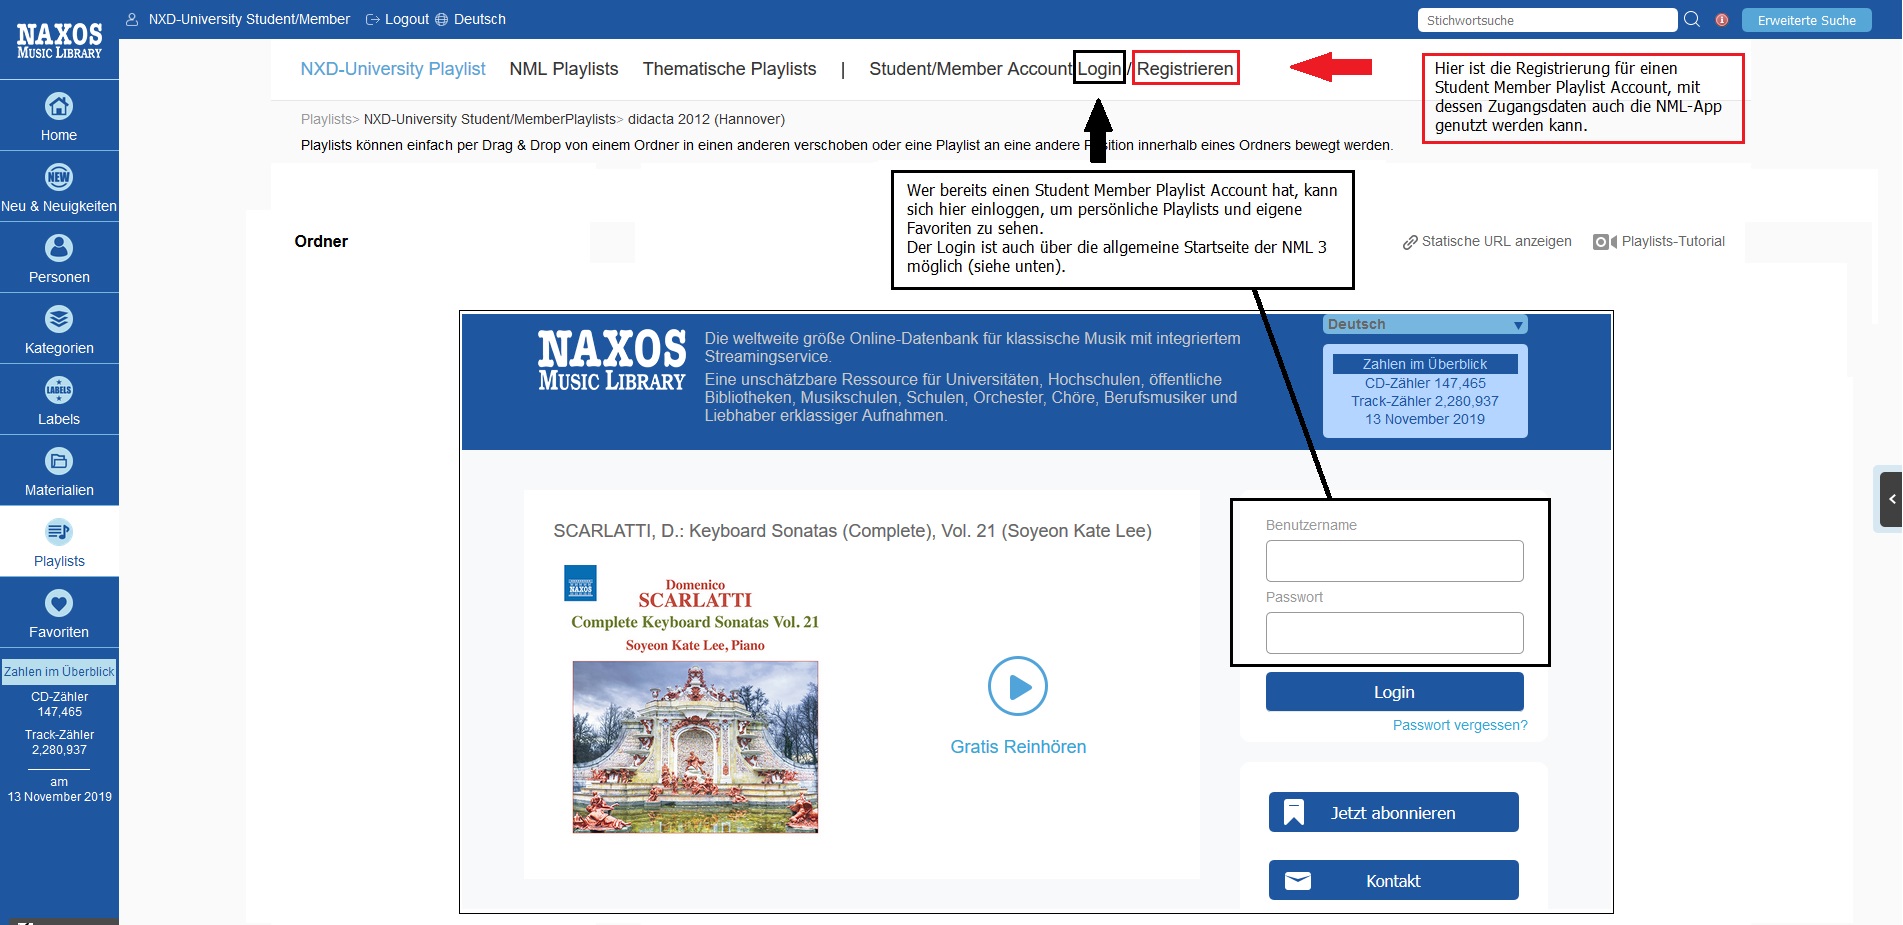Switch to NML Playlists tab

(563, 69)
